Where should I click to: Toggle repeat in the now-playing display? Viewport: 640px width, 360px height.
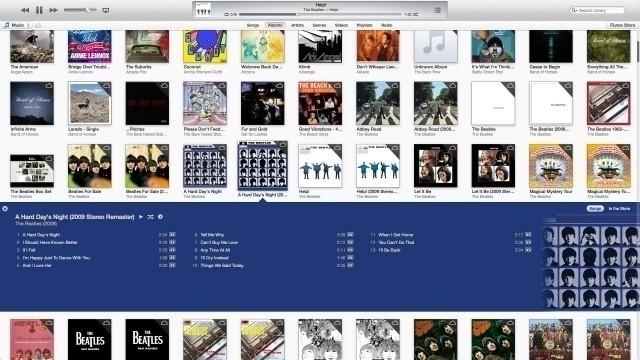pyautogui.click(x=227, y=15)
